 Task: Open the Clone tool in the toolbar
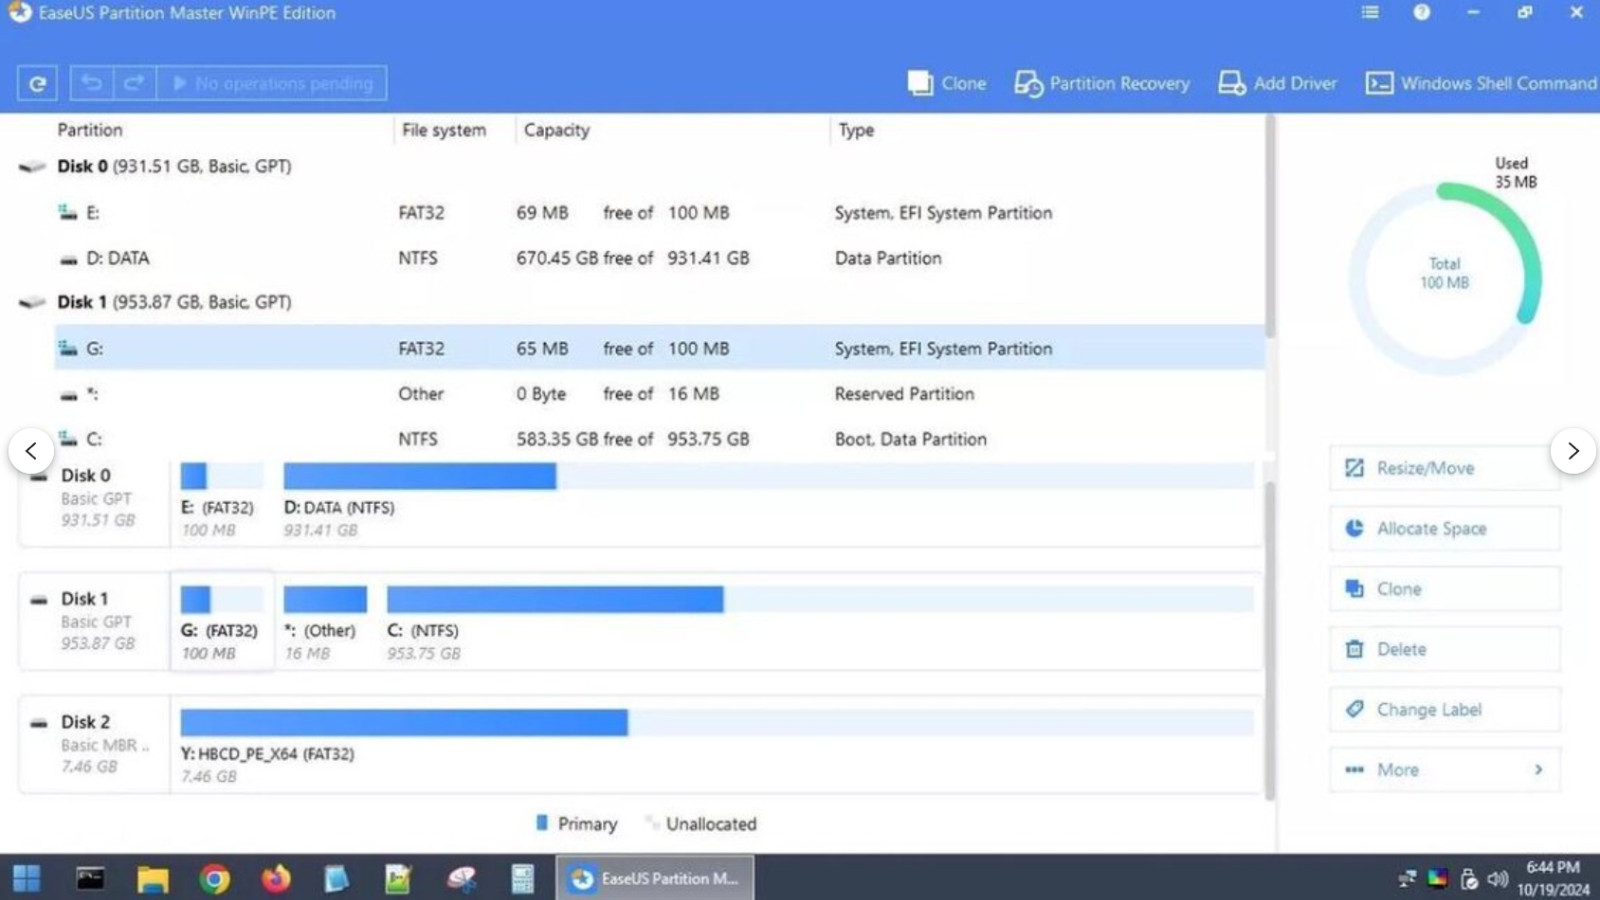(x=946, y=83)
